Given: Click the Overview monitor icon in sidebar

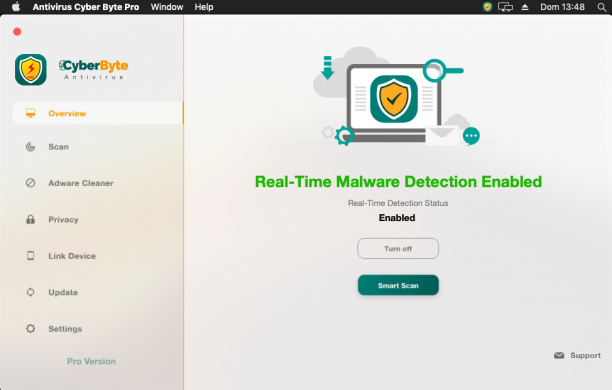Looking at the screenshot, I should click(30, 113).
